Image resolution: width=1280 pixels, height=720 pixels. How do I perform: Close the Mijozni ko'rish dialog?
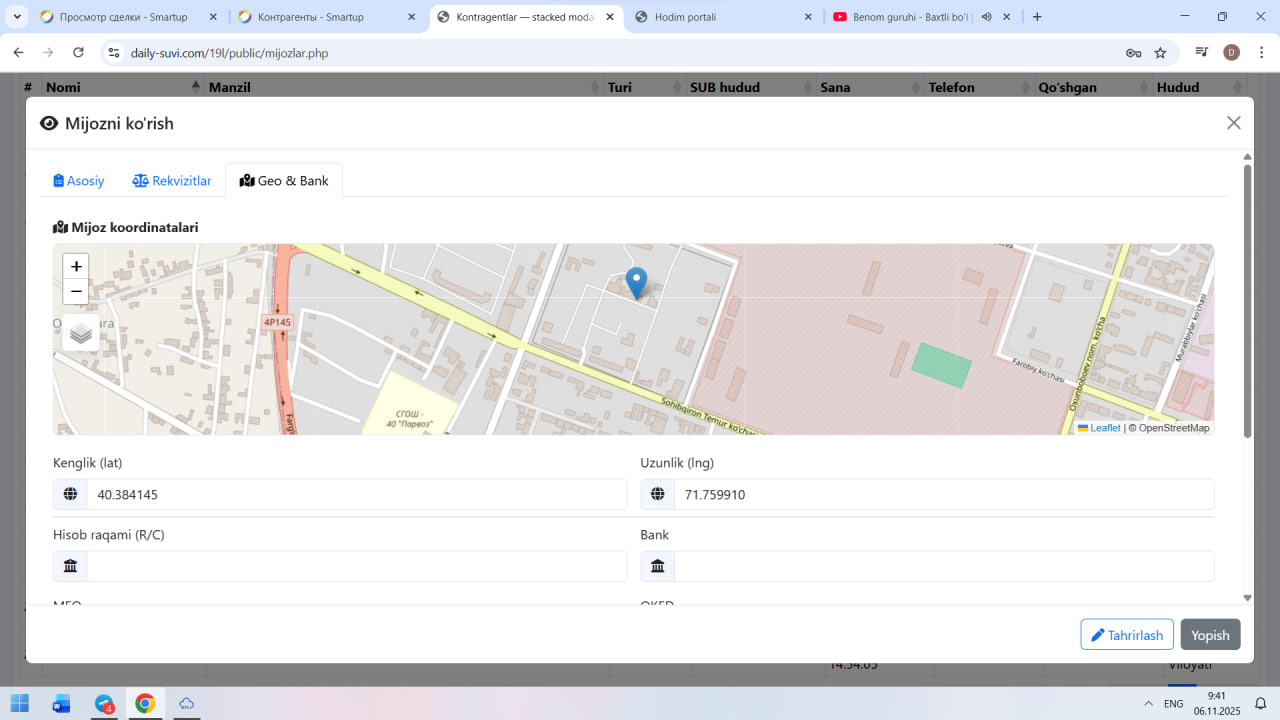pos(1233,123)
